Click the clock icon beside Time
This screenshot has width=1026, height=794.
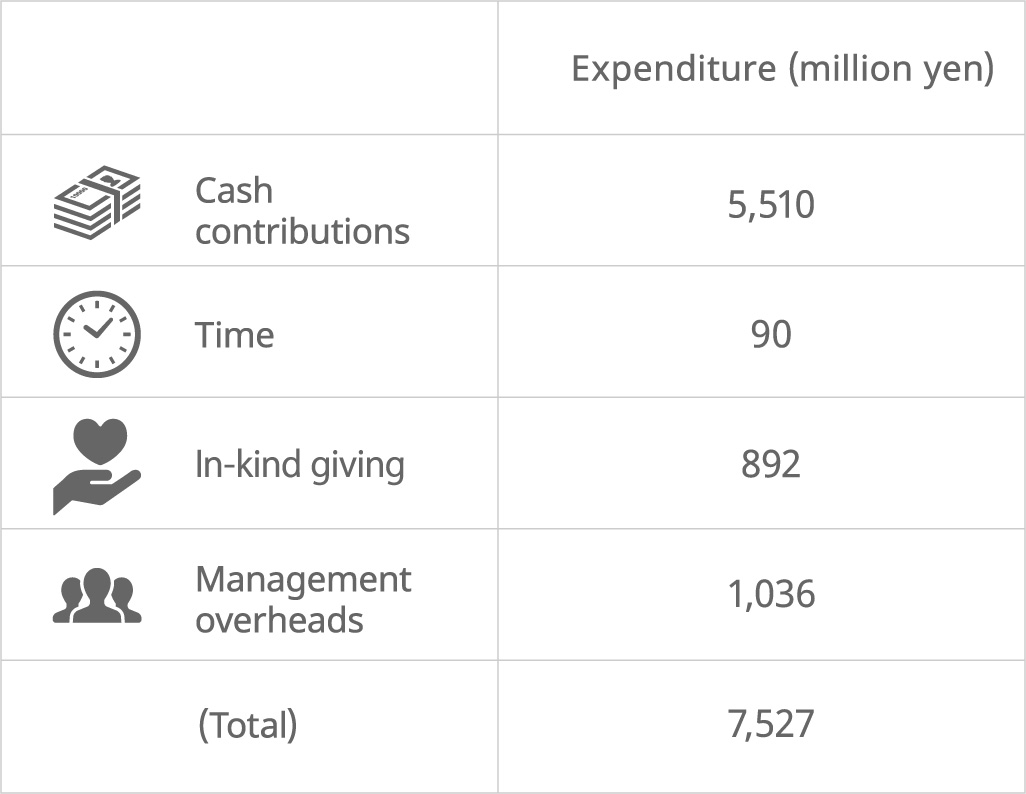pyautogui.click(x=96, y=334)
